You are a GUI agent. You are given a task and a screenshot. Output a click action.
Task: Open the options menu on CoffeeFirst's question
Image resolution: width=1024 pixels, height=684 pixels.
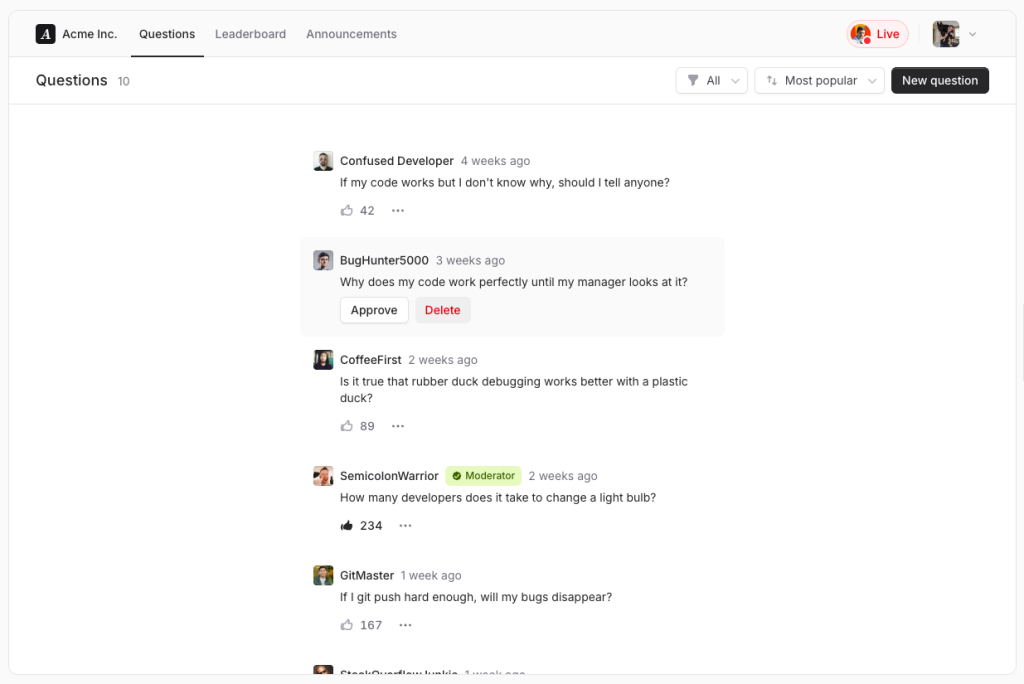pos(397,425)
